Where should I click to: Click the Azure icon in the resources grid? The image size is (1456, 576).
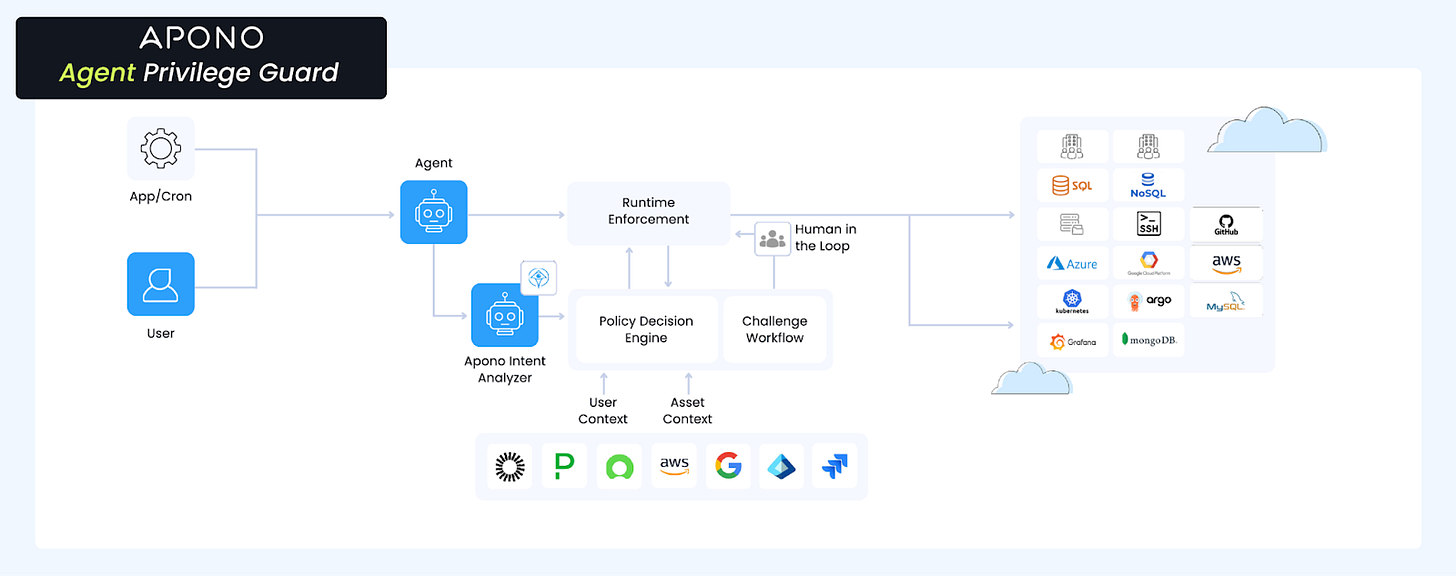pos(1072,262)
